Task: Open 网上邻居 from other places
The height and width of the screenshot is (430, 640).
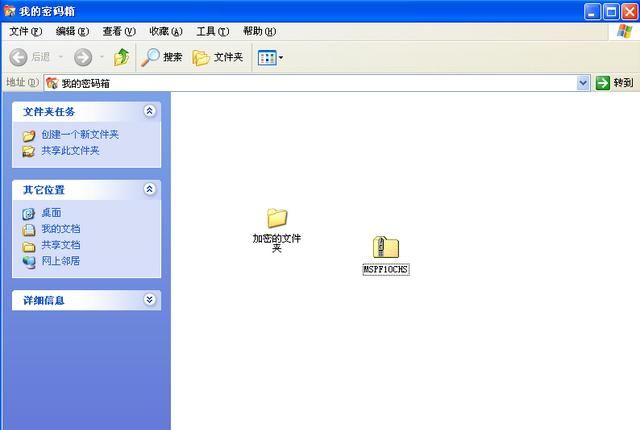Action: [x=60, y=261]
